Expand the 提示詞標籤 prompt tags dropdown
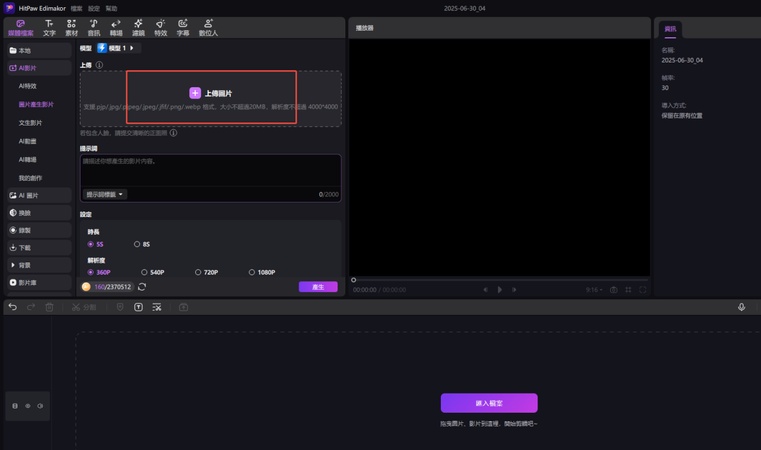 tap(105, 194)
